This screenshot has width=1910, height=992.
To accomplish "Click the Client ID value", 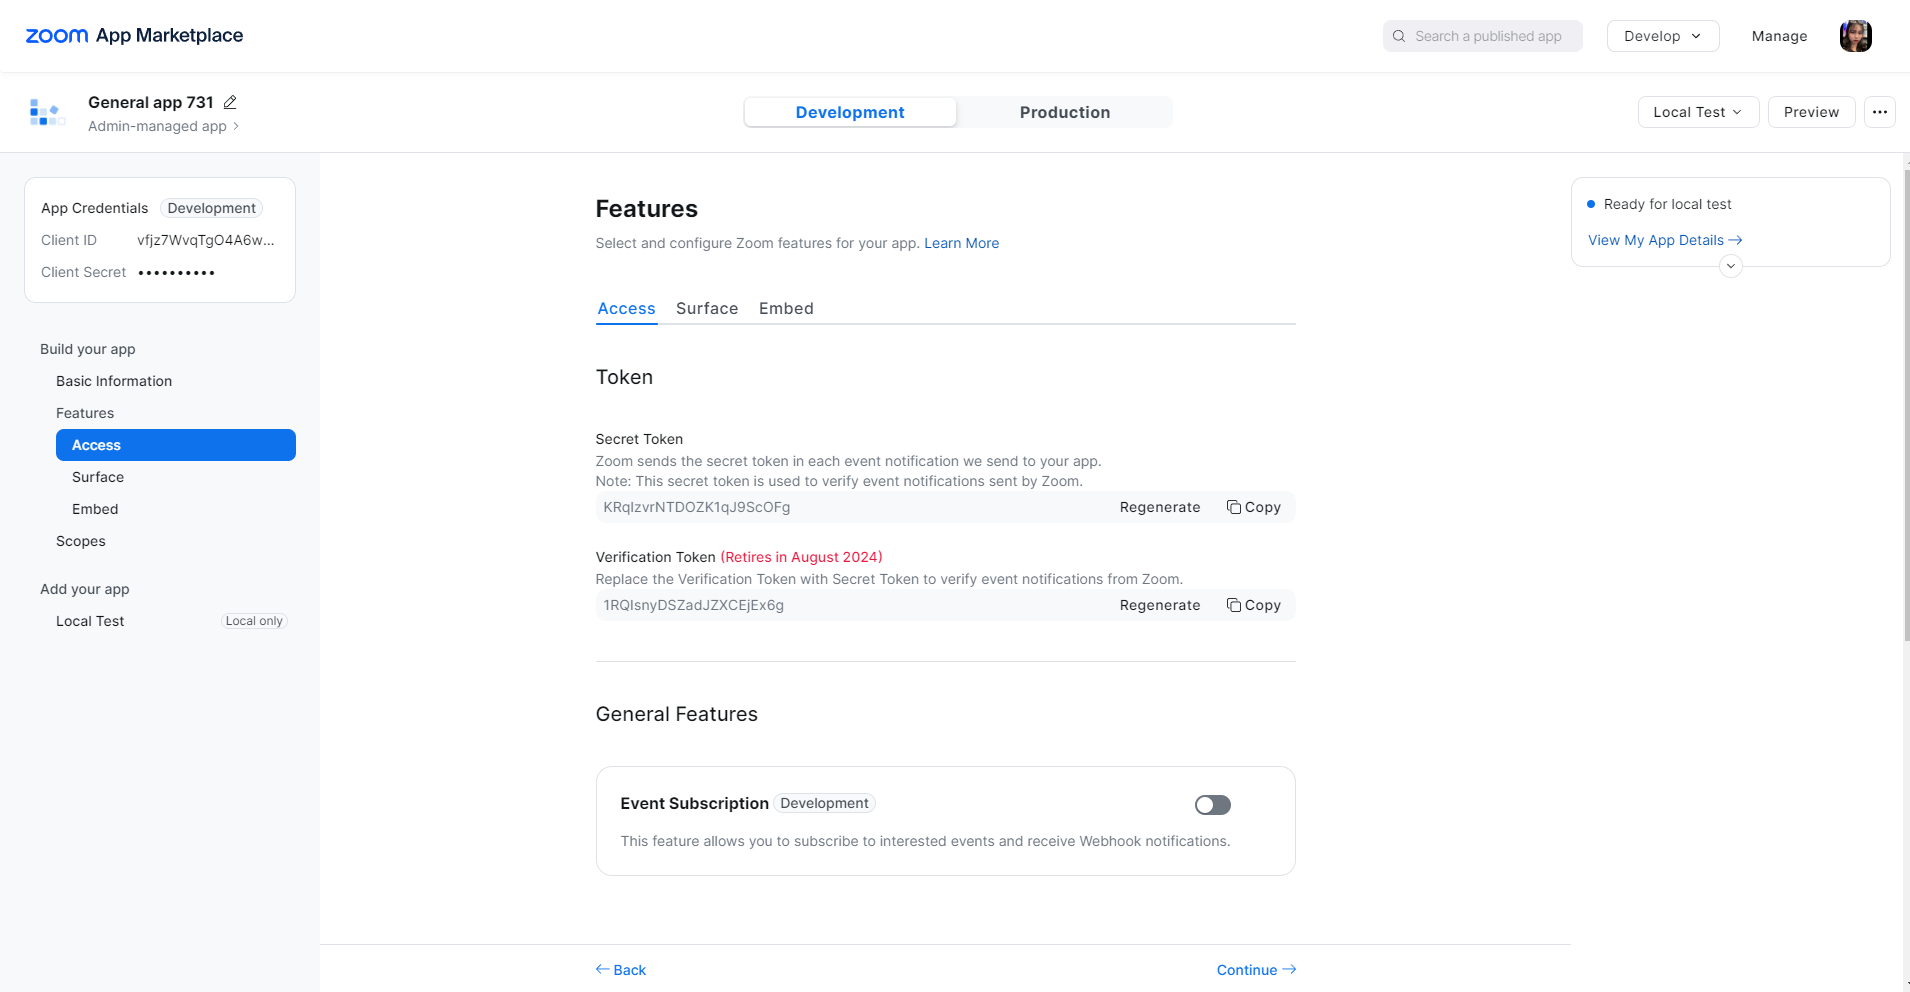I will click(206, 240).
